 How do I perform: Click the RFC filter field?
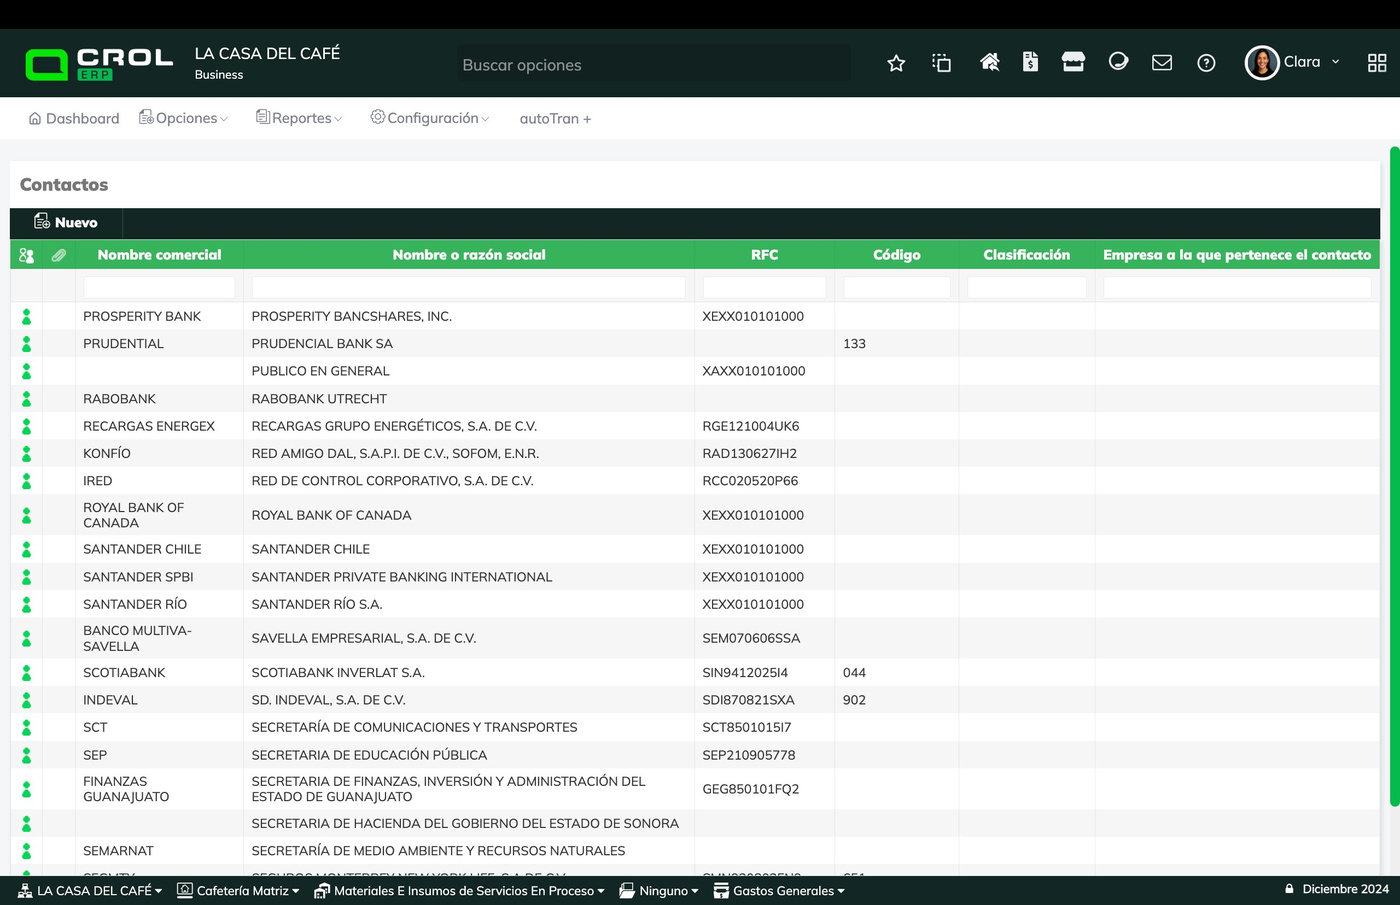click(764, 287)
